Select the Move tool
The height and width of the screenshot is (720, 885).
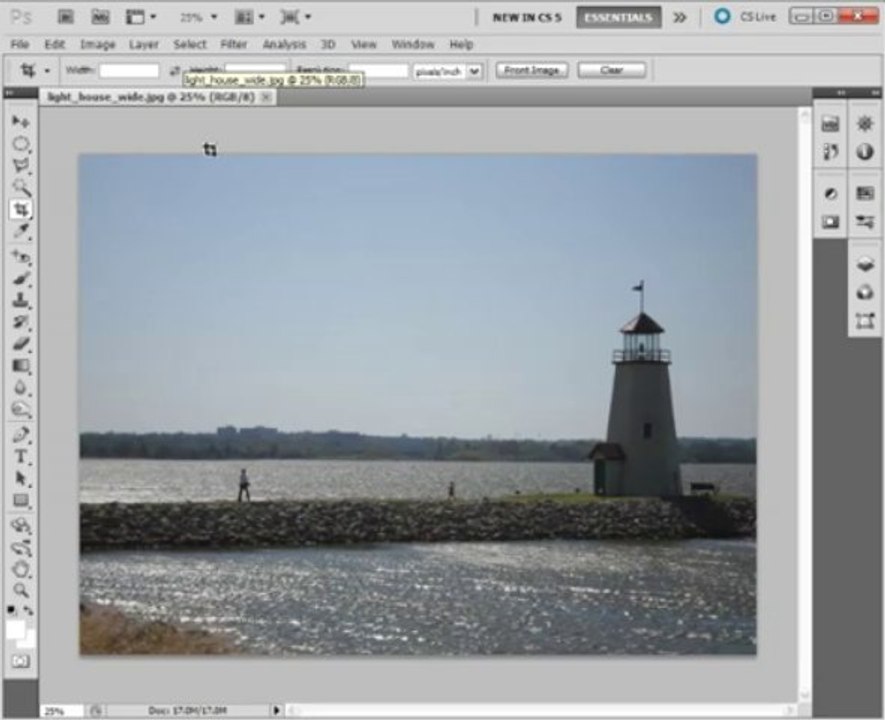tap(21, 121)
